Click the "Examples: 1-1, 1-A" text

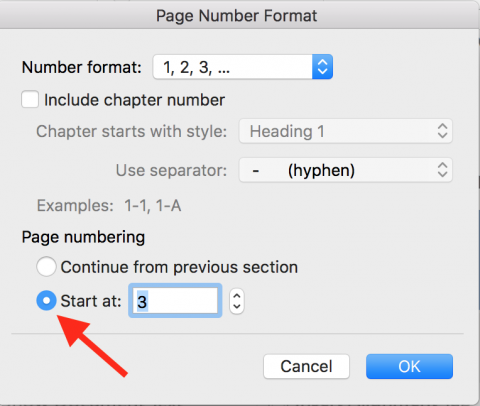(109, 205)
